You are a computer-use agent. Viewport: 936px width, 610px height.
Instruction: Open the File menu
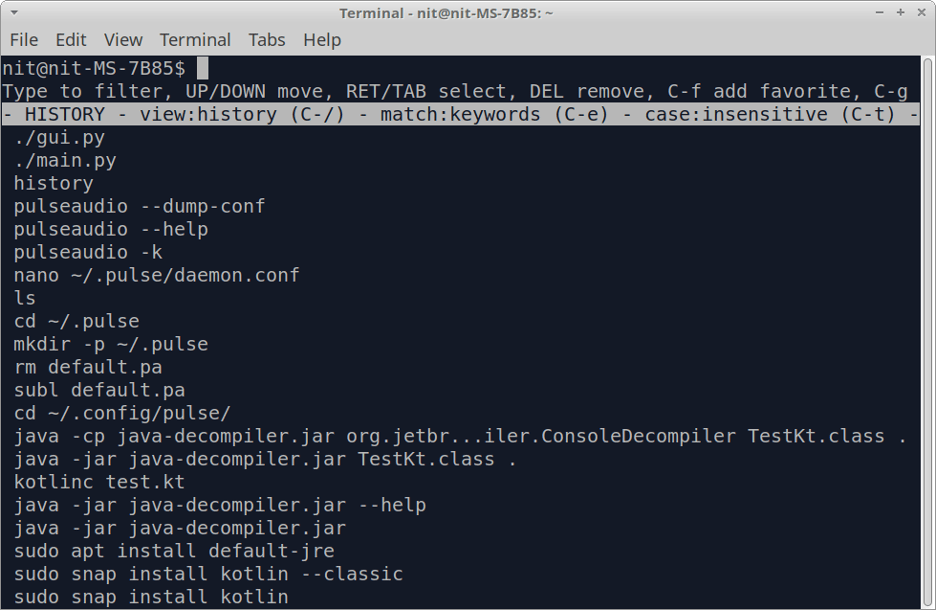(23, 40)
